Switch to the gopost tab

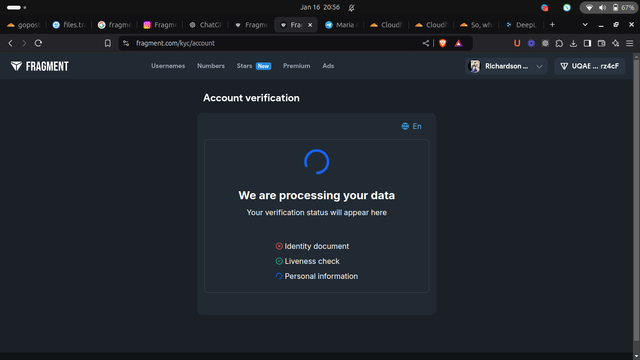click(x=23, y=25)
